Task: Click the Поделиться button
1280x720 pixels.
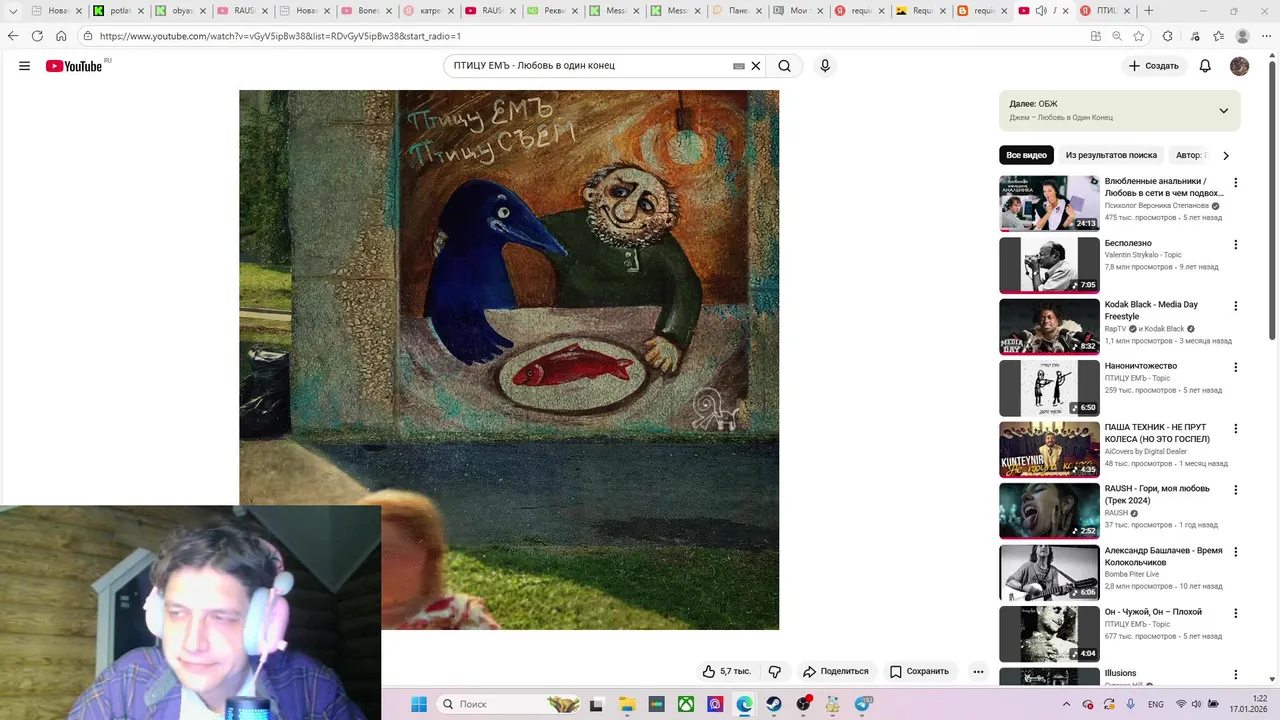Action: [x=836, y=671]
